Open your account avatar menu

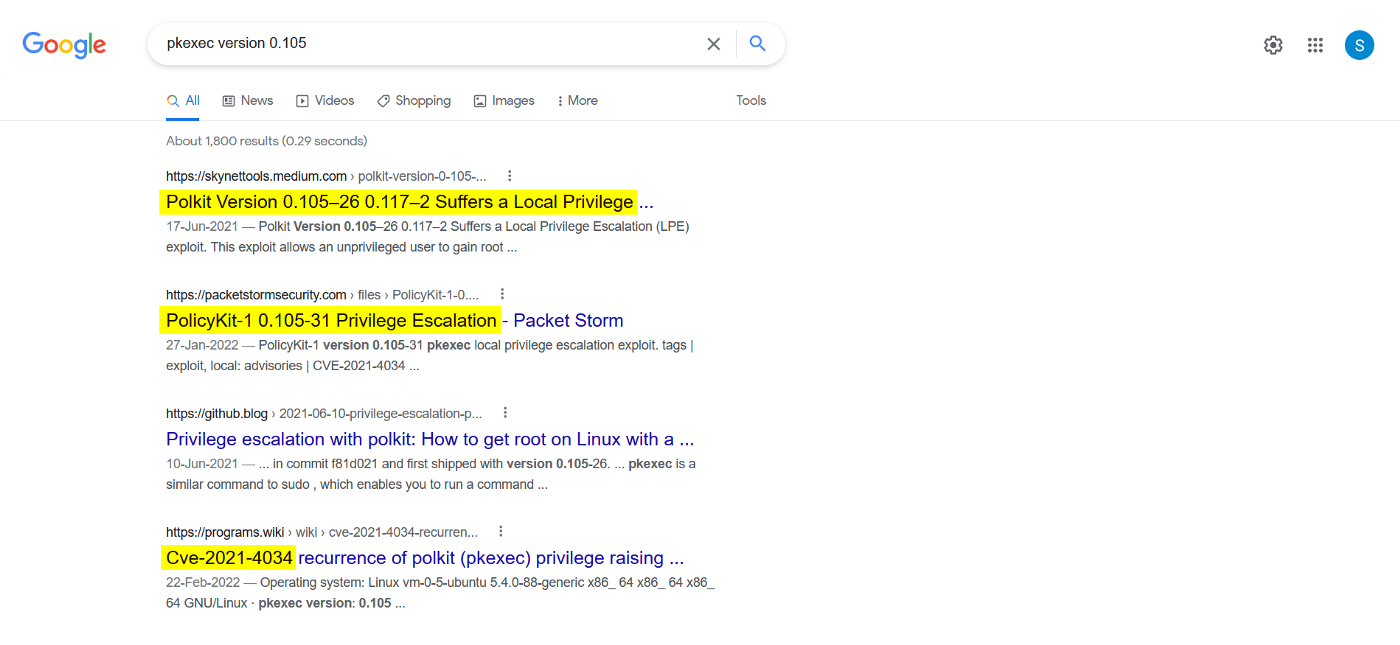tap(1359, 44)
